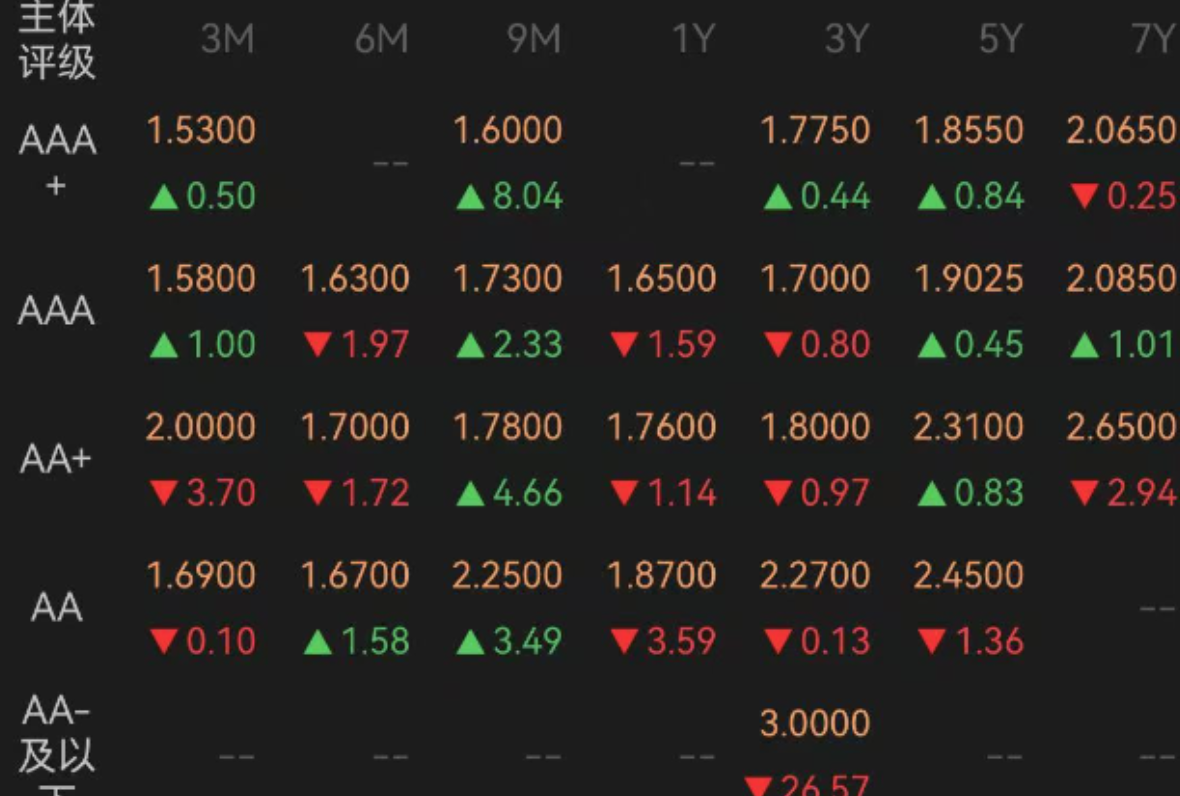Click the red down arrow beside 3.59
Viewport: 1180px width, 796px height.
[625, 641]
